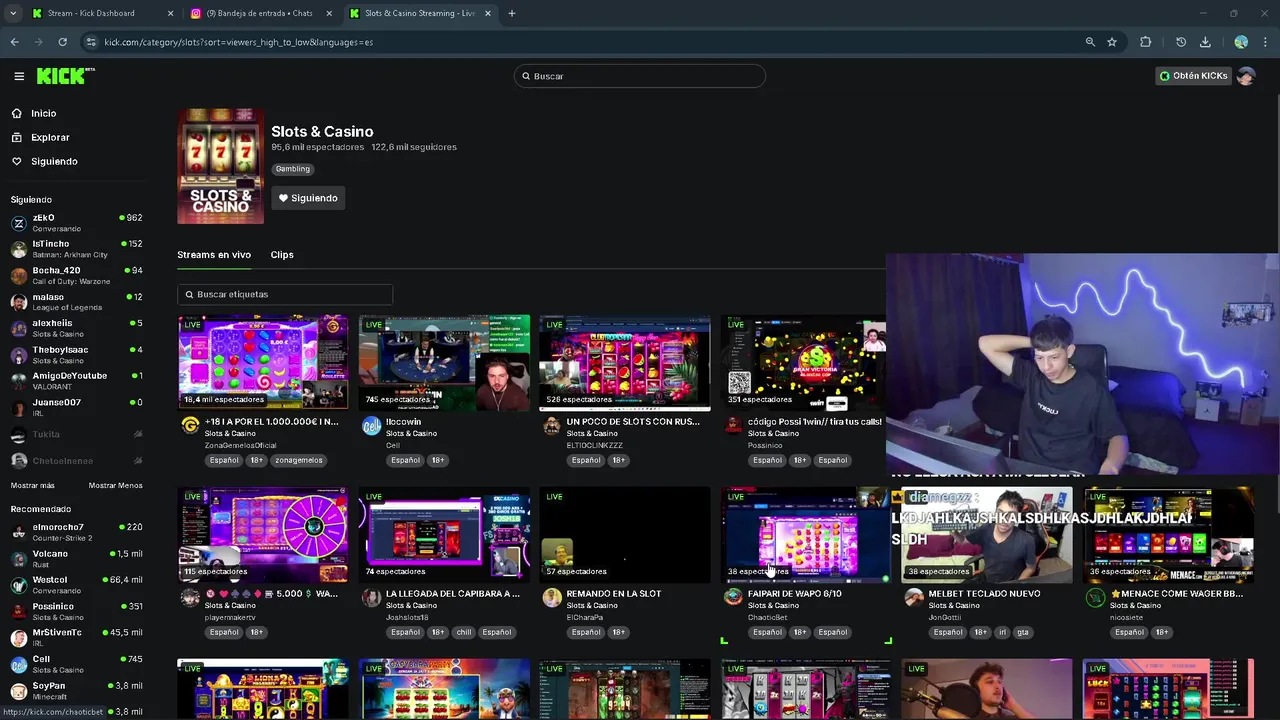
Task: Switch to Clips tab
Action: (x=282, y=255)
